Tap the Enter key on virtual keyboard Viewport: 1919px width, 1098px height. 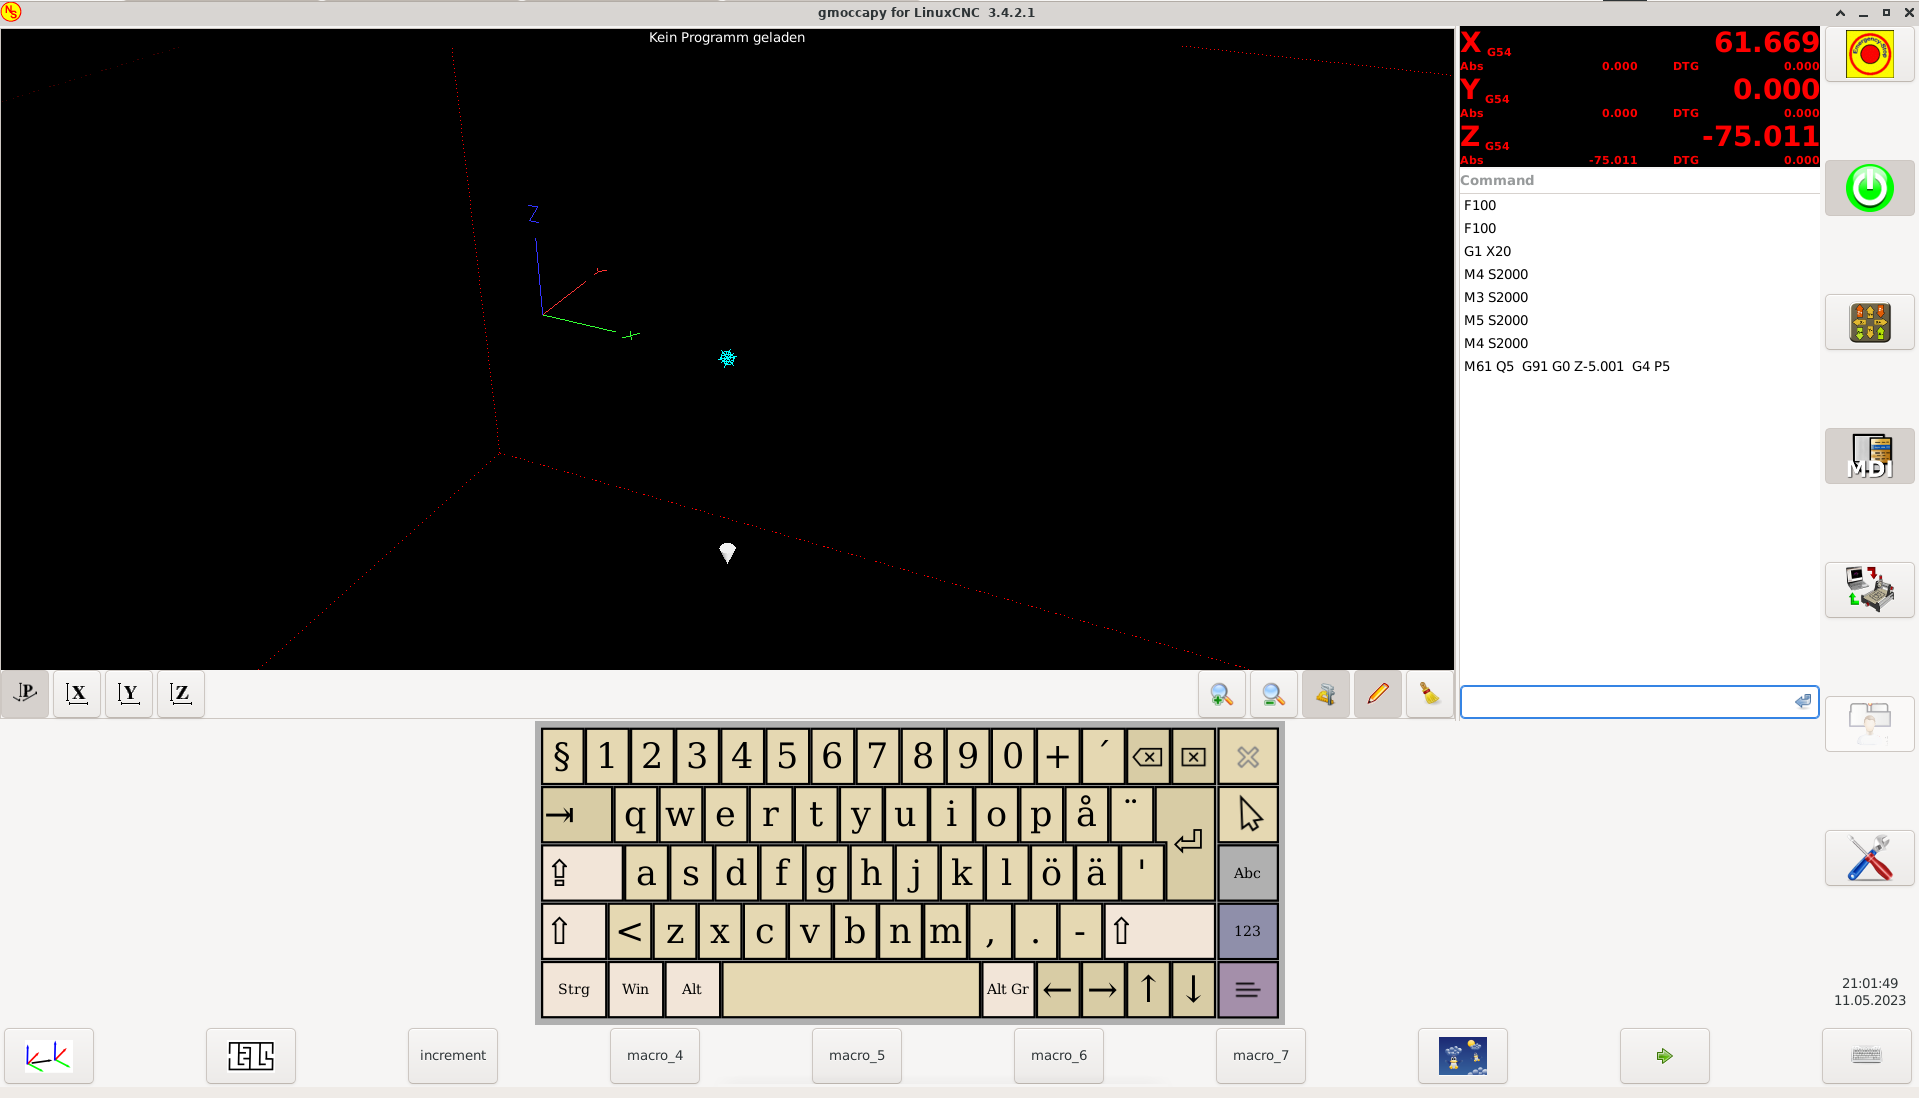click(x=1188, y=843)
